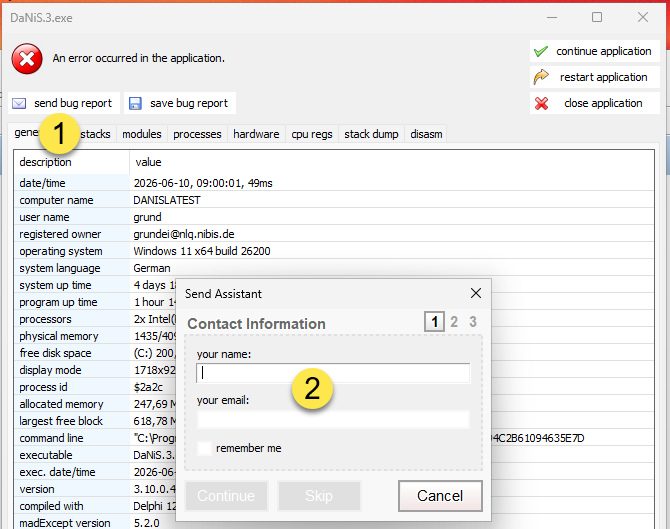
Task: Select the system language value German
Action: 152,268
